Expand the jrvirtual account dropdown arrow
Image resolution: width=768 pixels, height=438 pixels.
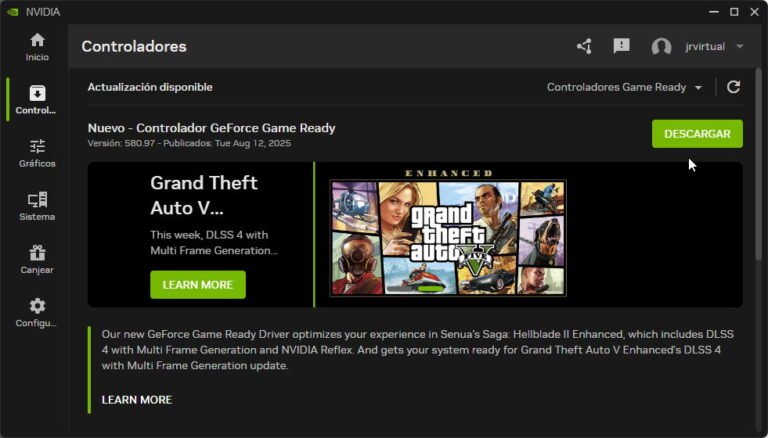(x=740, y=47)
